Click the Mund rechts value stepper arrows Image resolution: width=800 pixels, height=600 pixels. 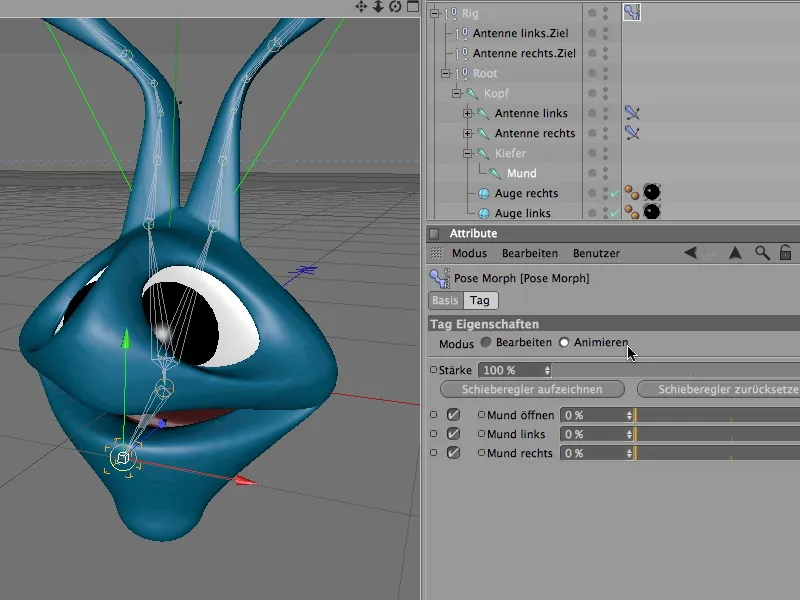(x=629, y=453)
